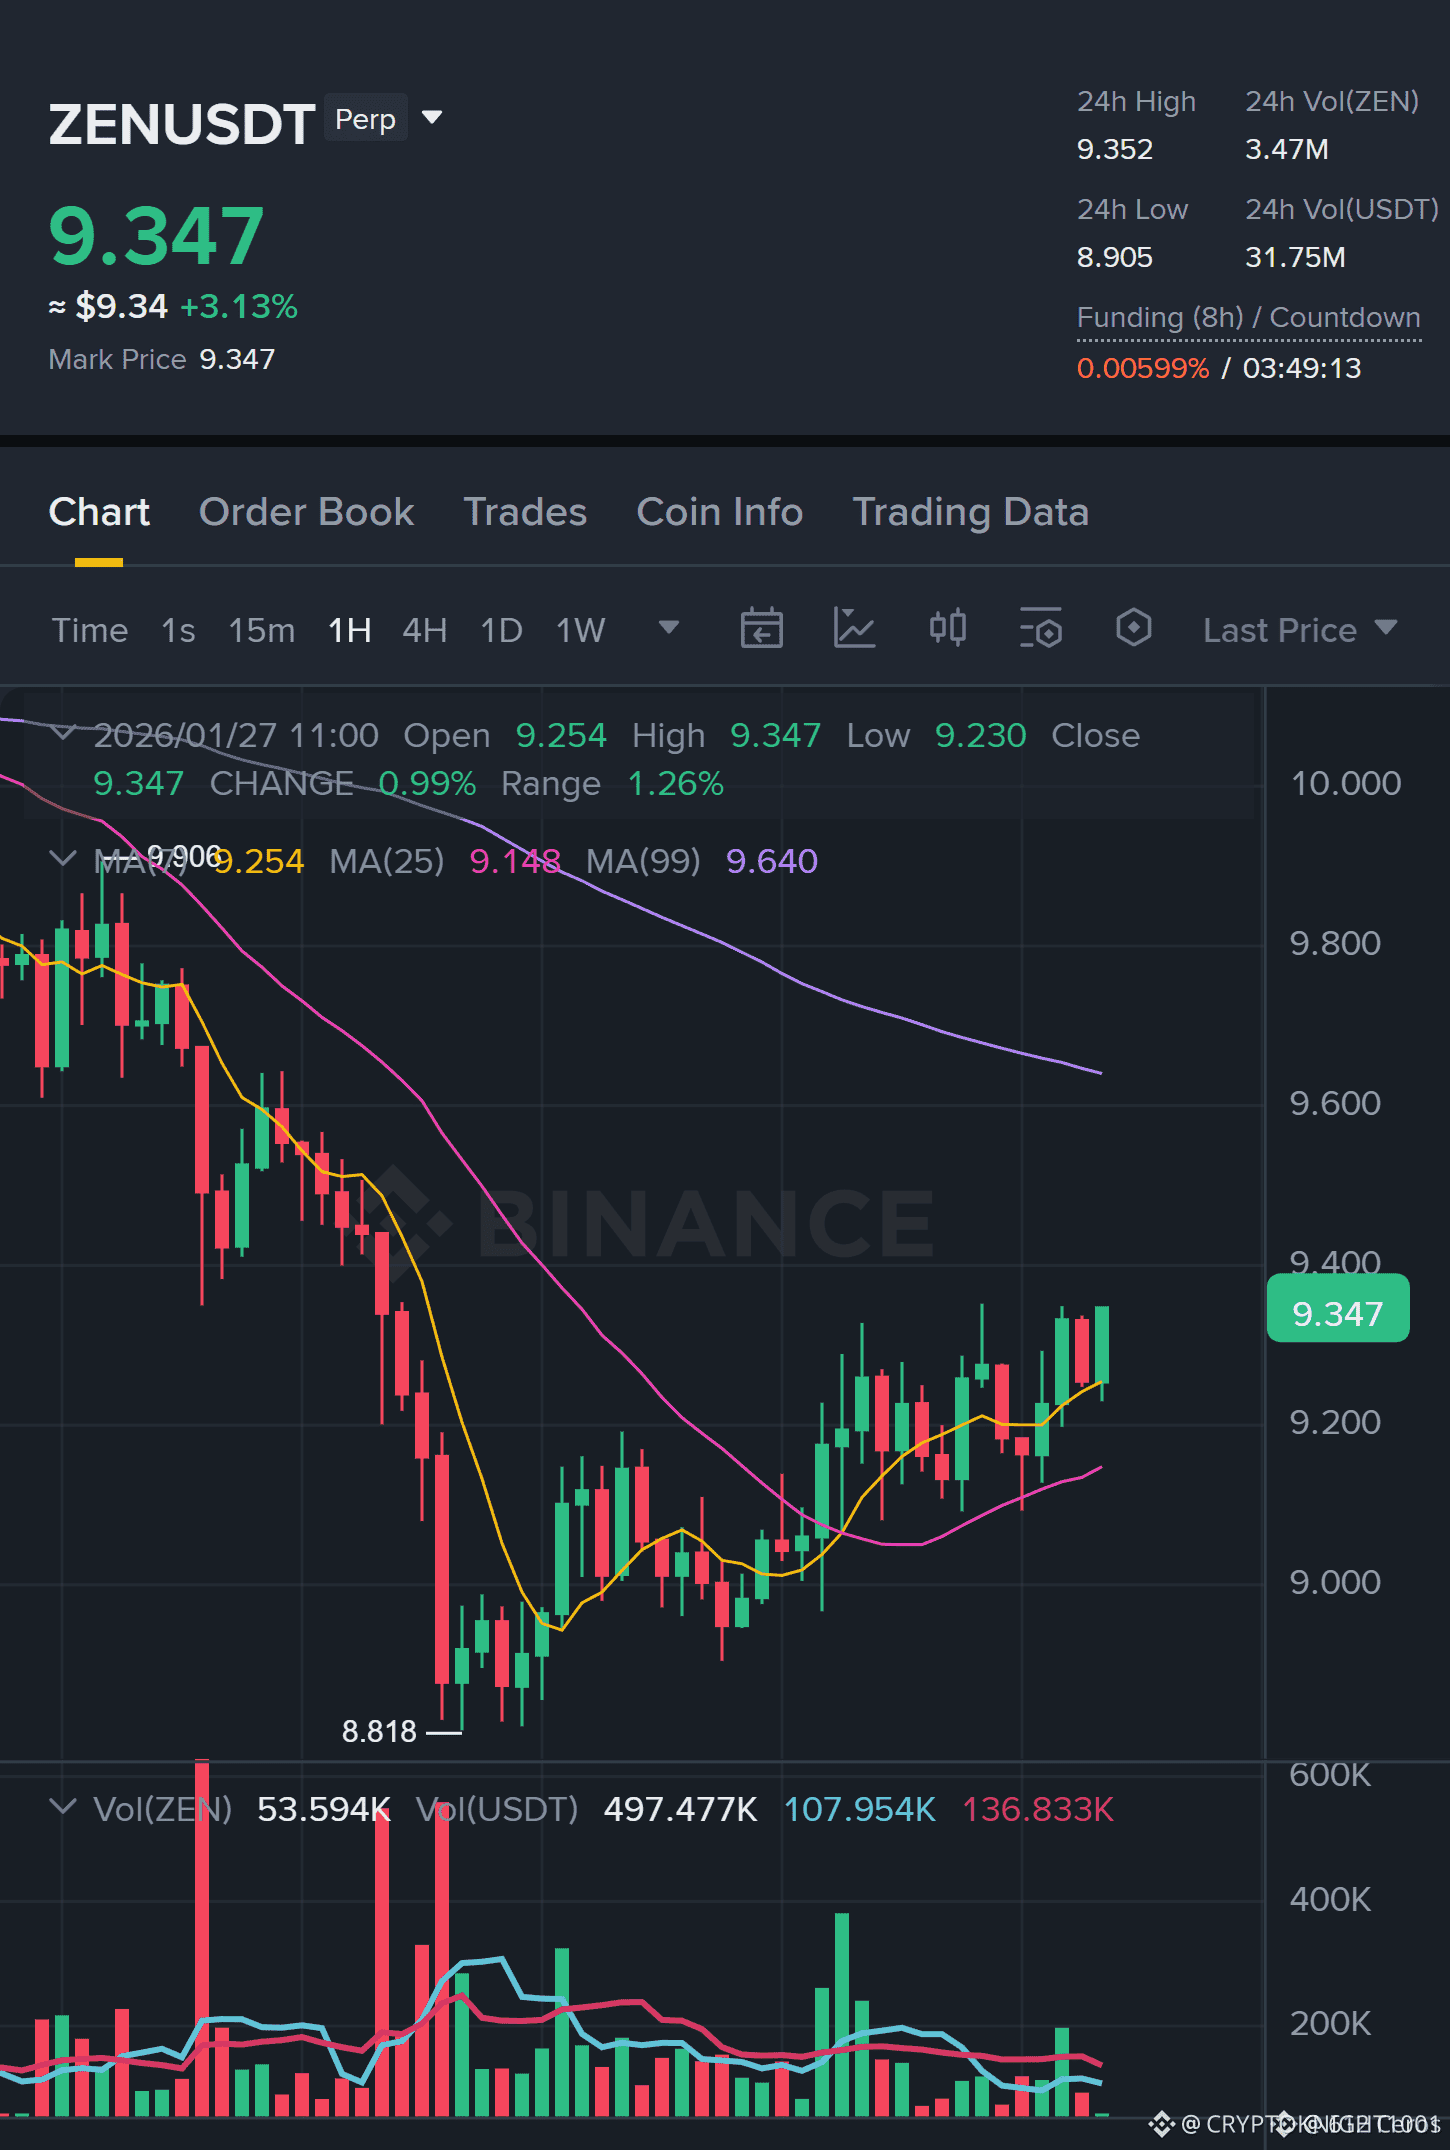
Task: Collapse the MA indicator legend chevron
Action: [x=62, y=859]
